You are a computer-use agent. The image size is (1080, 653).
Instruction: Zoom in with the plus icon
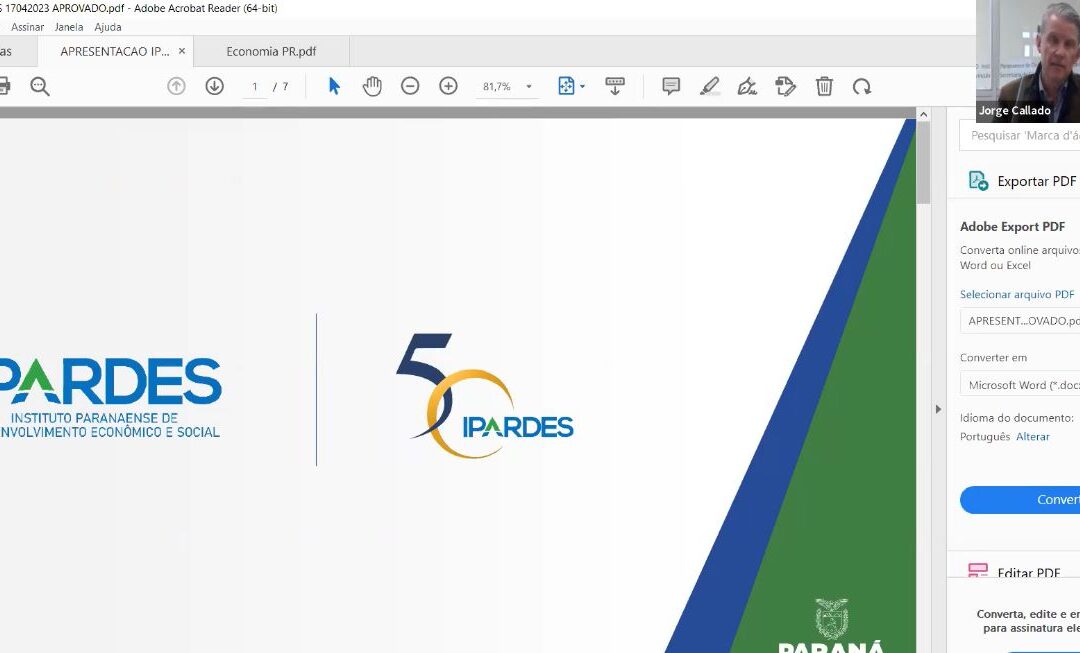click(448, 86)
